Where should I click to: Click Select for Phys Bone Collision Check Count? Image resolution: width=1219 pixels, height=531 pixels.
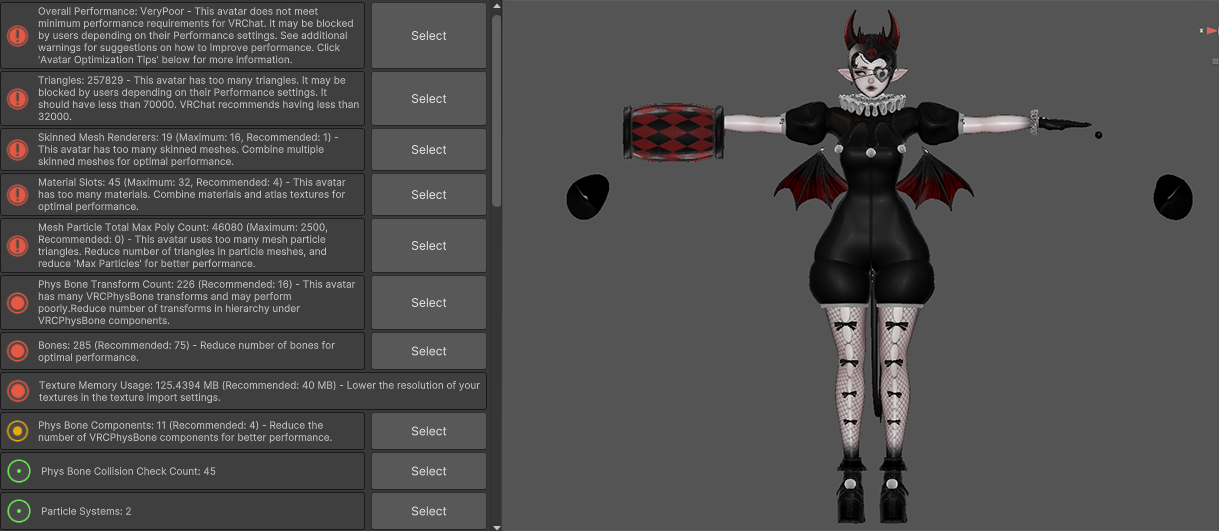coord(429,471)
